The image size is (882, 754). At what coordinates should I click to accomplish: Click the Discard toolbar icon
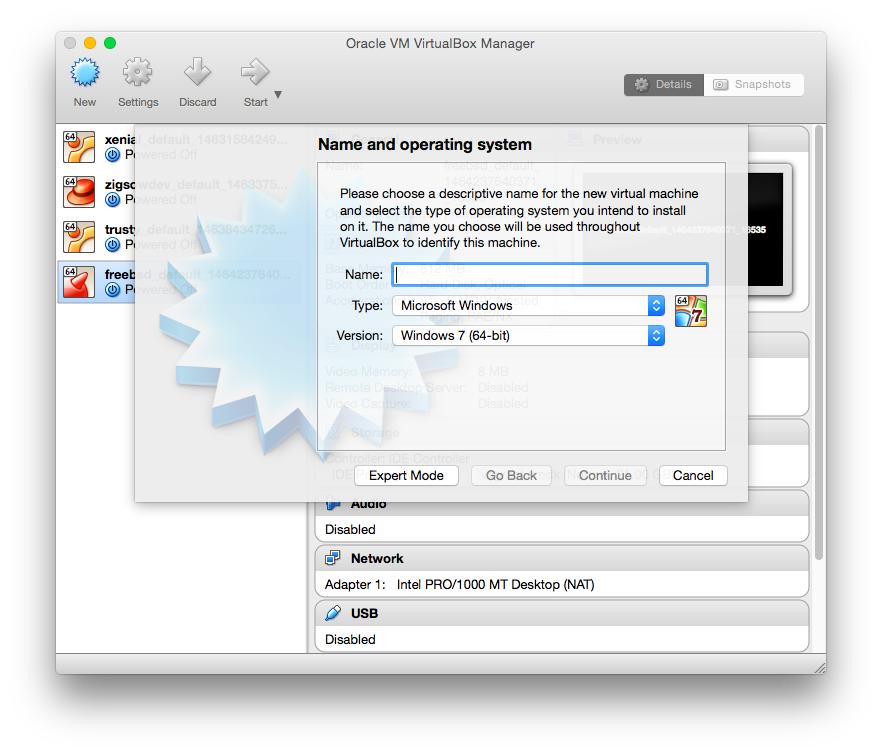[x=197, y=73]
